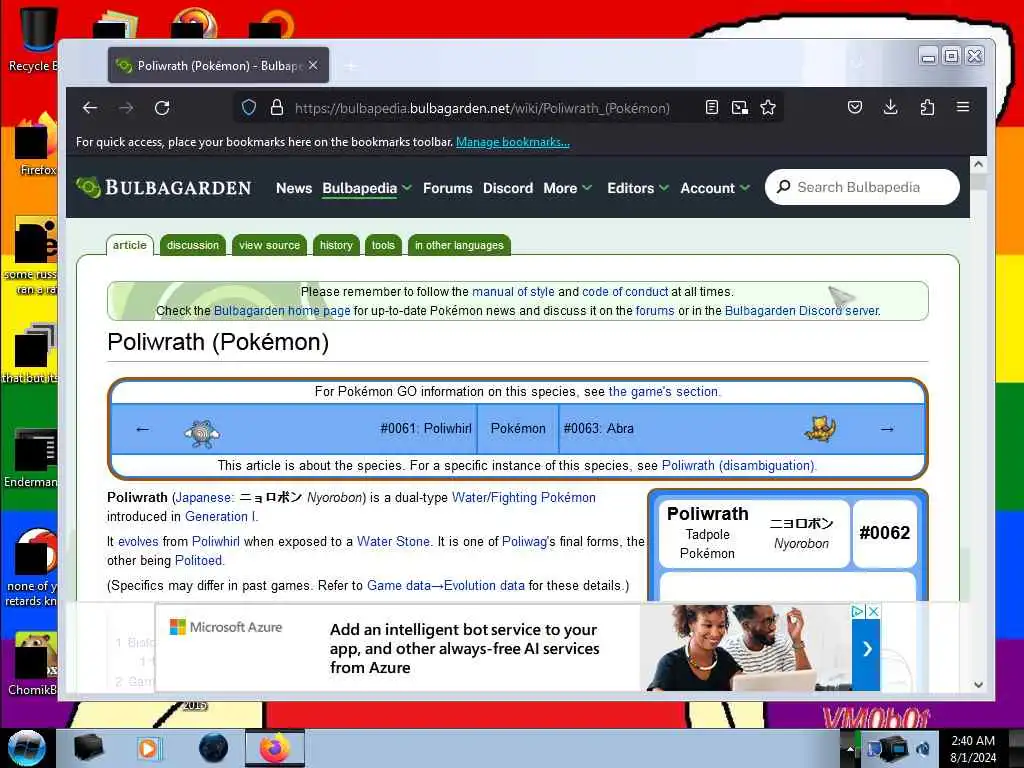The width and height of the screenshot is (1024, 768).
Task: Click the search magnifier icon
Action: click(784, 187)
